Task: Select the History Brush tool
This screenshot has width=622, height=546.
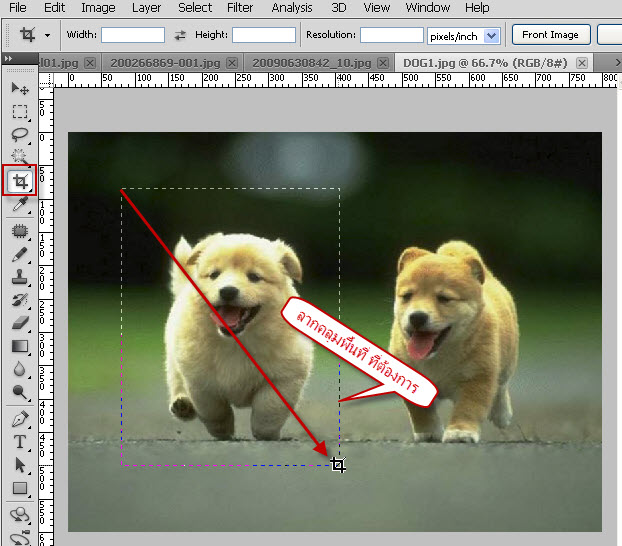Action: point(20,300)
